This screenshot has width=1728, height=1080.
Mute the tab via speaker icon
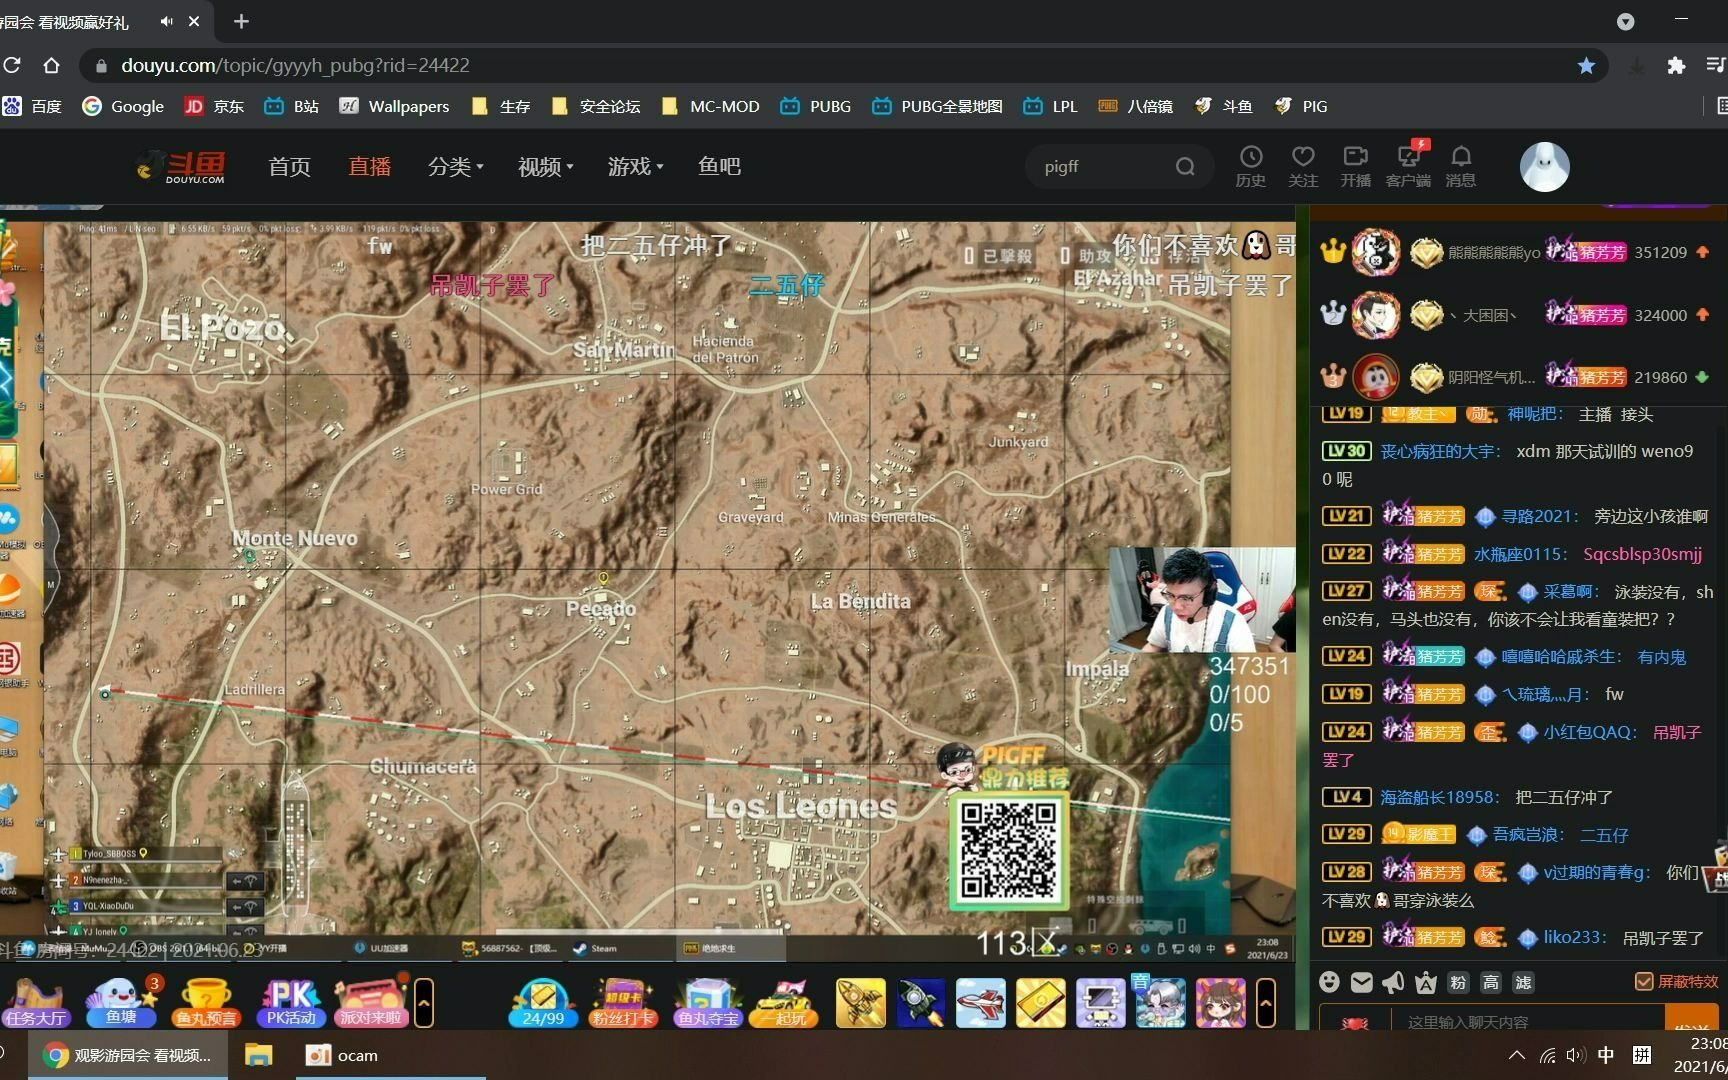(x=166, y=21)
